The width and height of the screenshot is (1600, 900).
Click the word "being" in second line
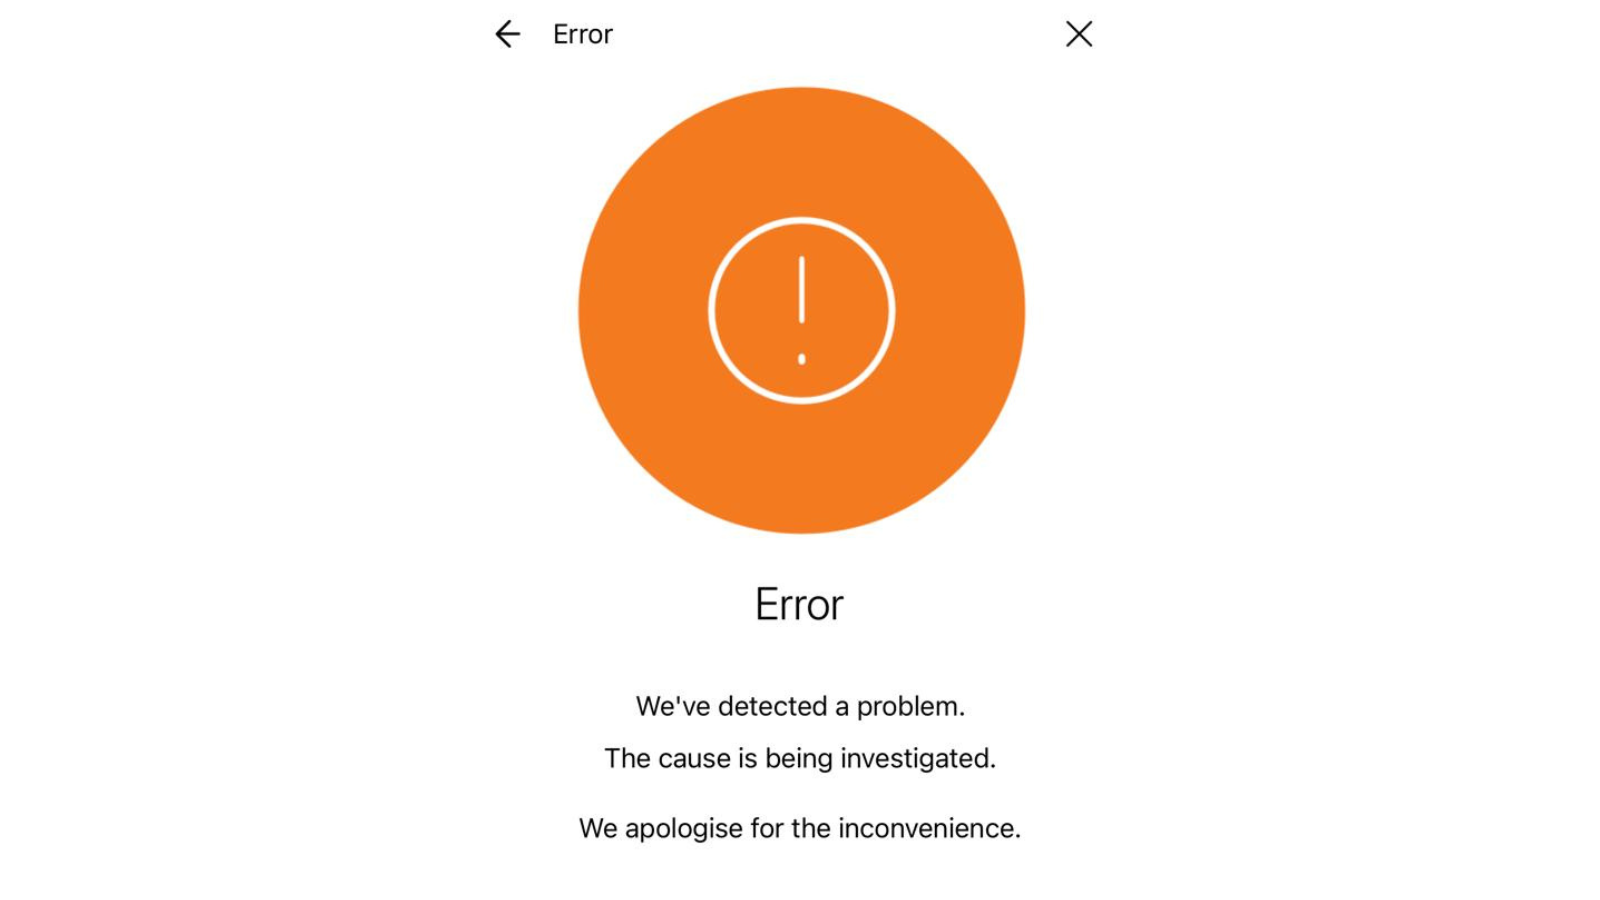point(799,759)
